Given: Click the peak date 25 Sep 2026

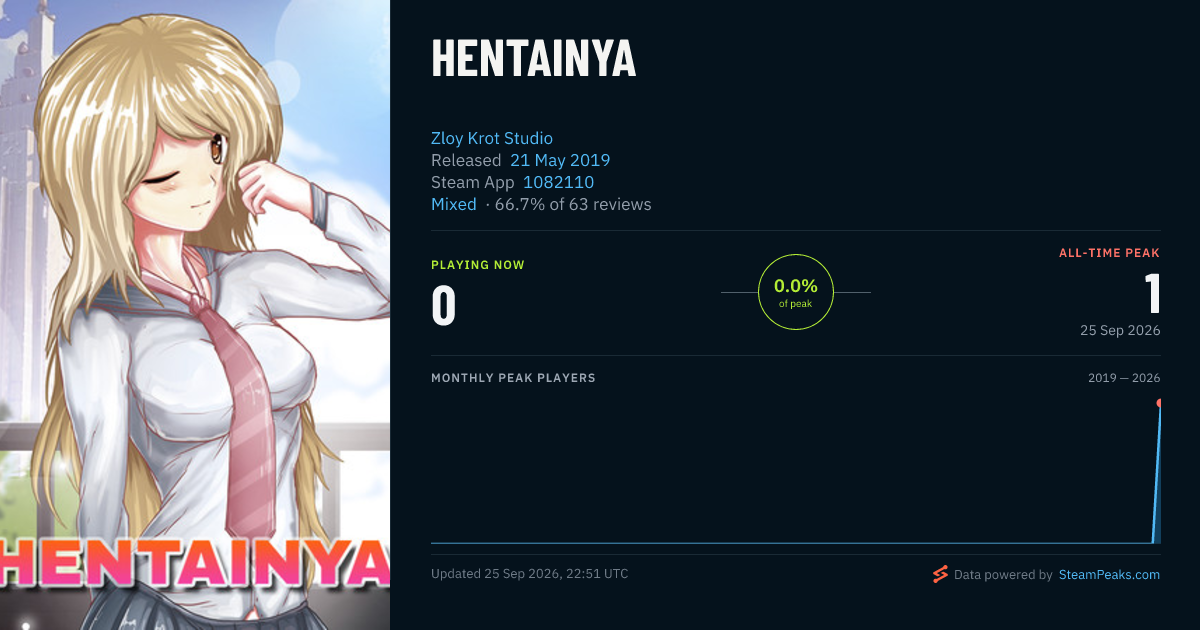Looking at the screenshot, I should click(x=1120, y=330).
